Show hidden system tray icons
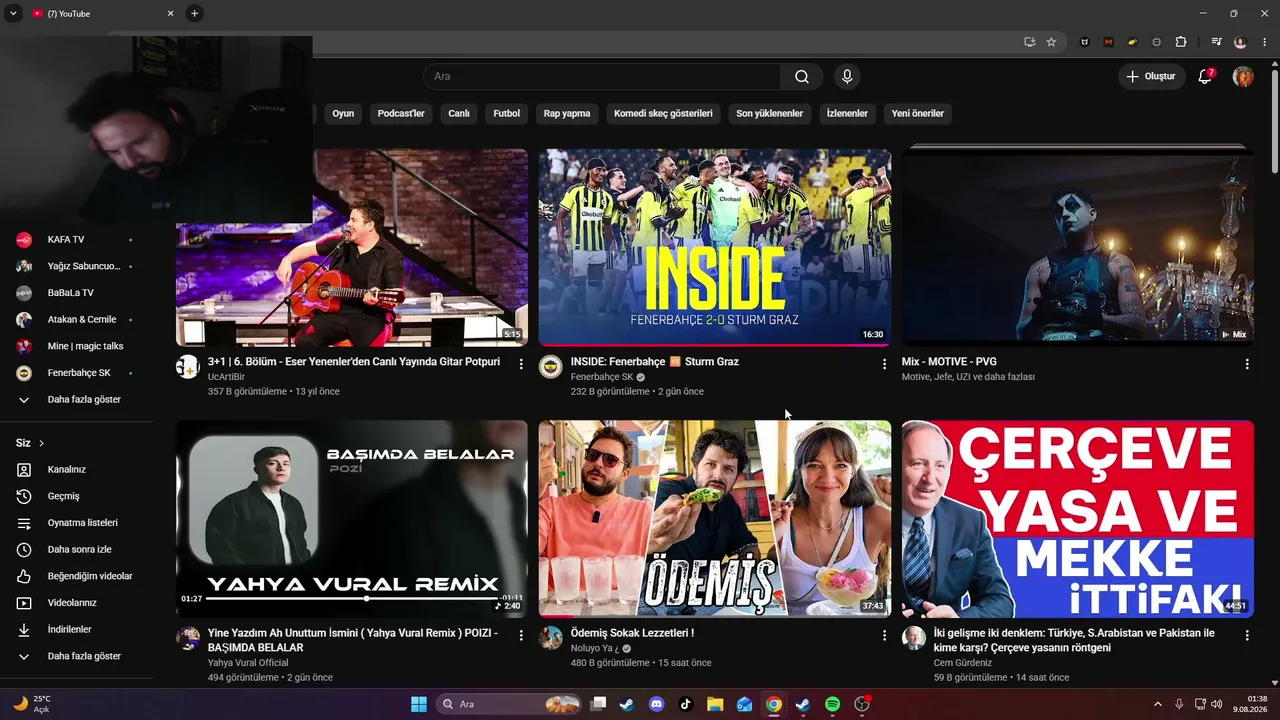The height and width of the screenshot is (720, 1280). [1158, 704]
